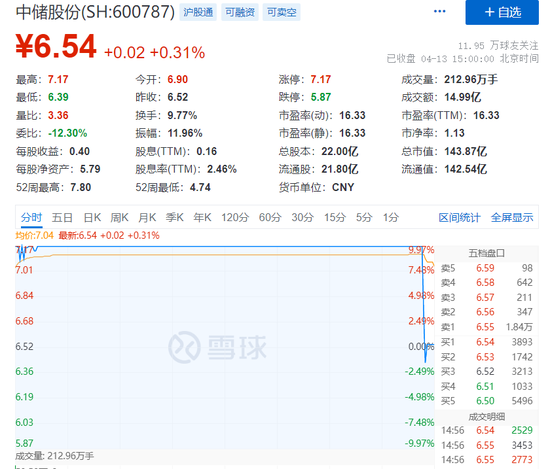Open 区间统计 interval statistics
The image size is (550, 469).
(x=460, y=217)
